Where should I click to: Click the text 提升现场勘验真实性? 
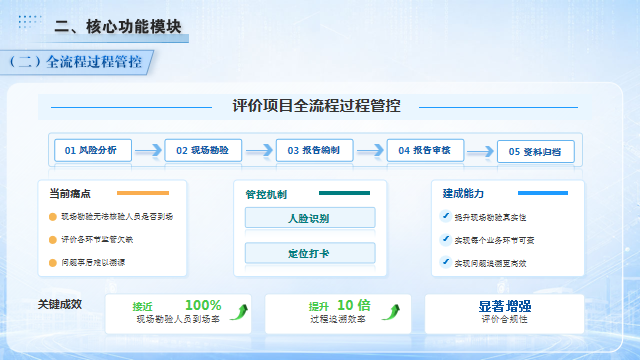tap(490, 218)
